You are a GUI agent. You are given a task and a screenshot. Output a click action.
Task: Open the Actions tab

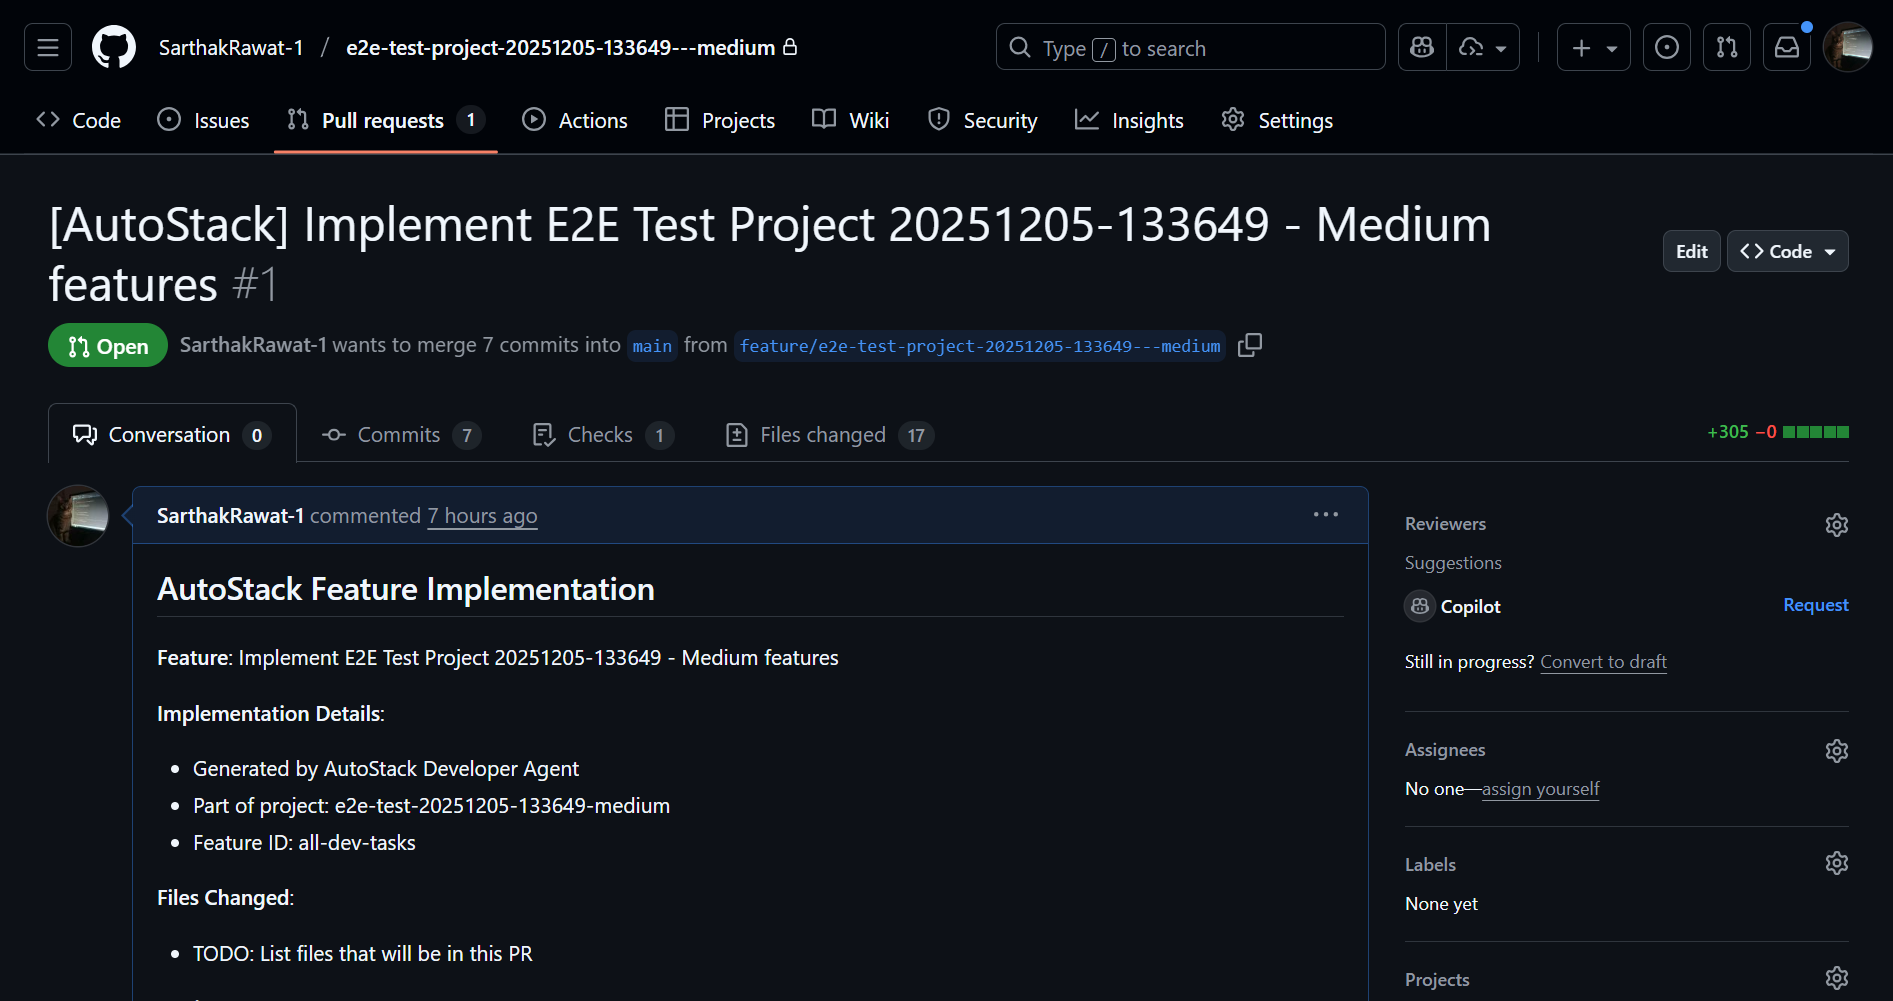tap(575, 120)
